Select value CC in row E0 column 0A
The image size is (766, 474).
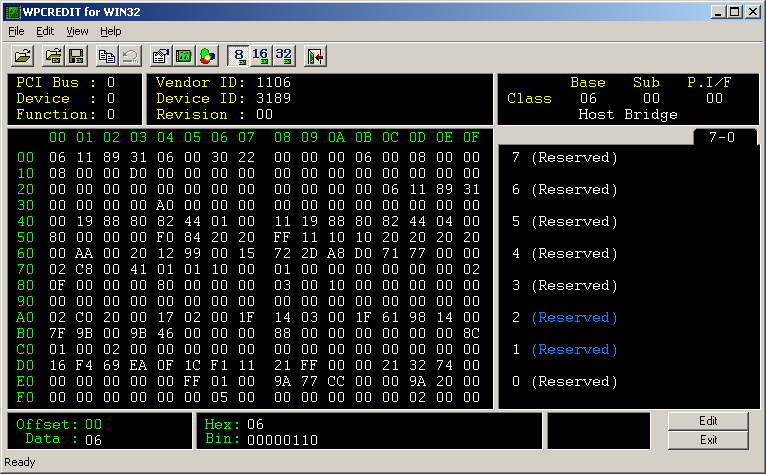336,381
